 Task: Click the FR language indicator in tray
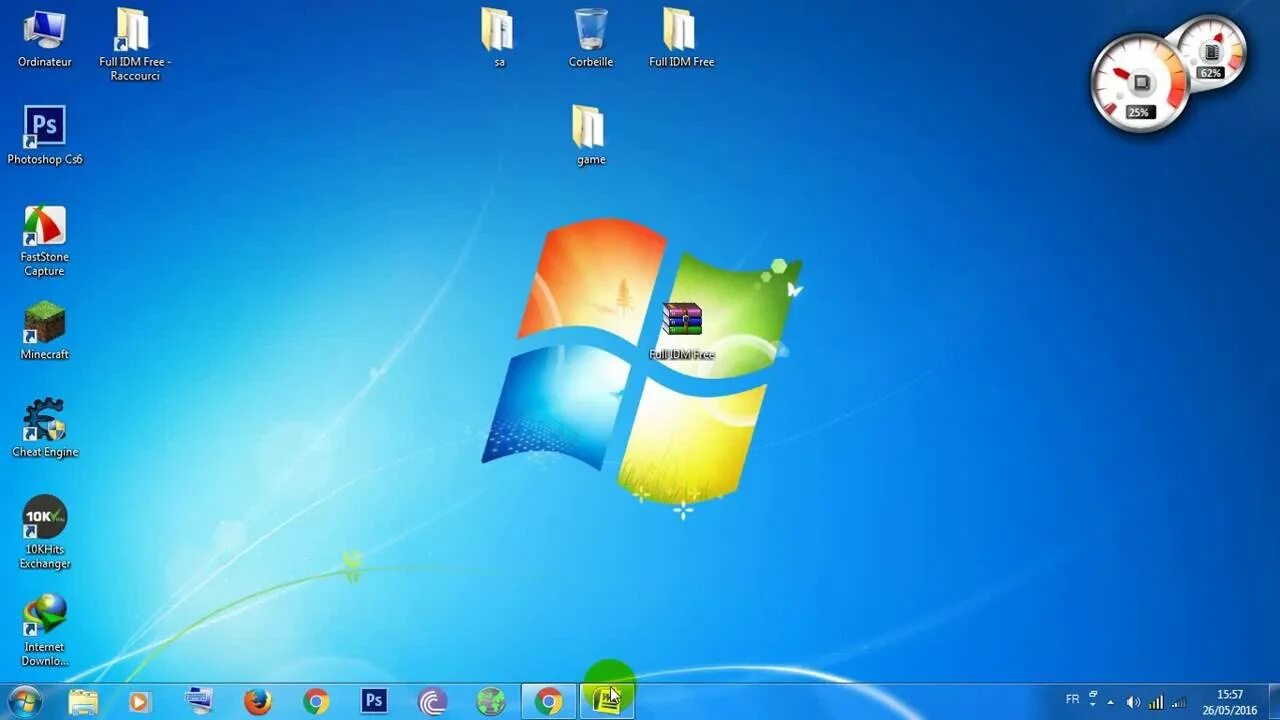(x=1072, y=700)
